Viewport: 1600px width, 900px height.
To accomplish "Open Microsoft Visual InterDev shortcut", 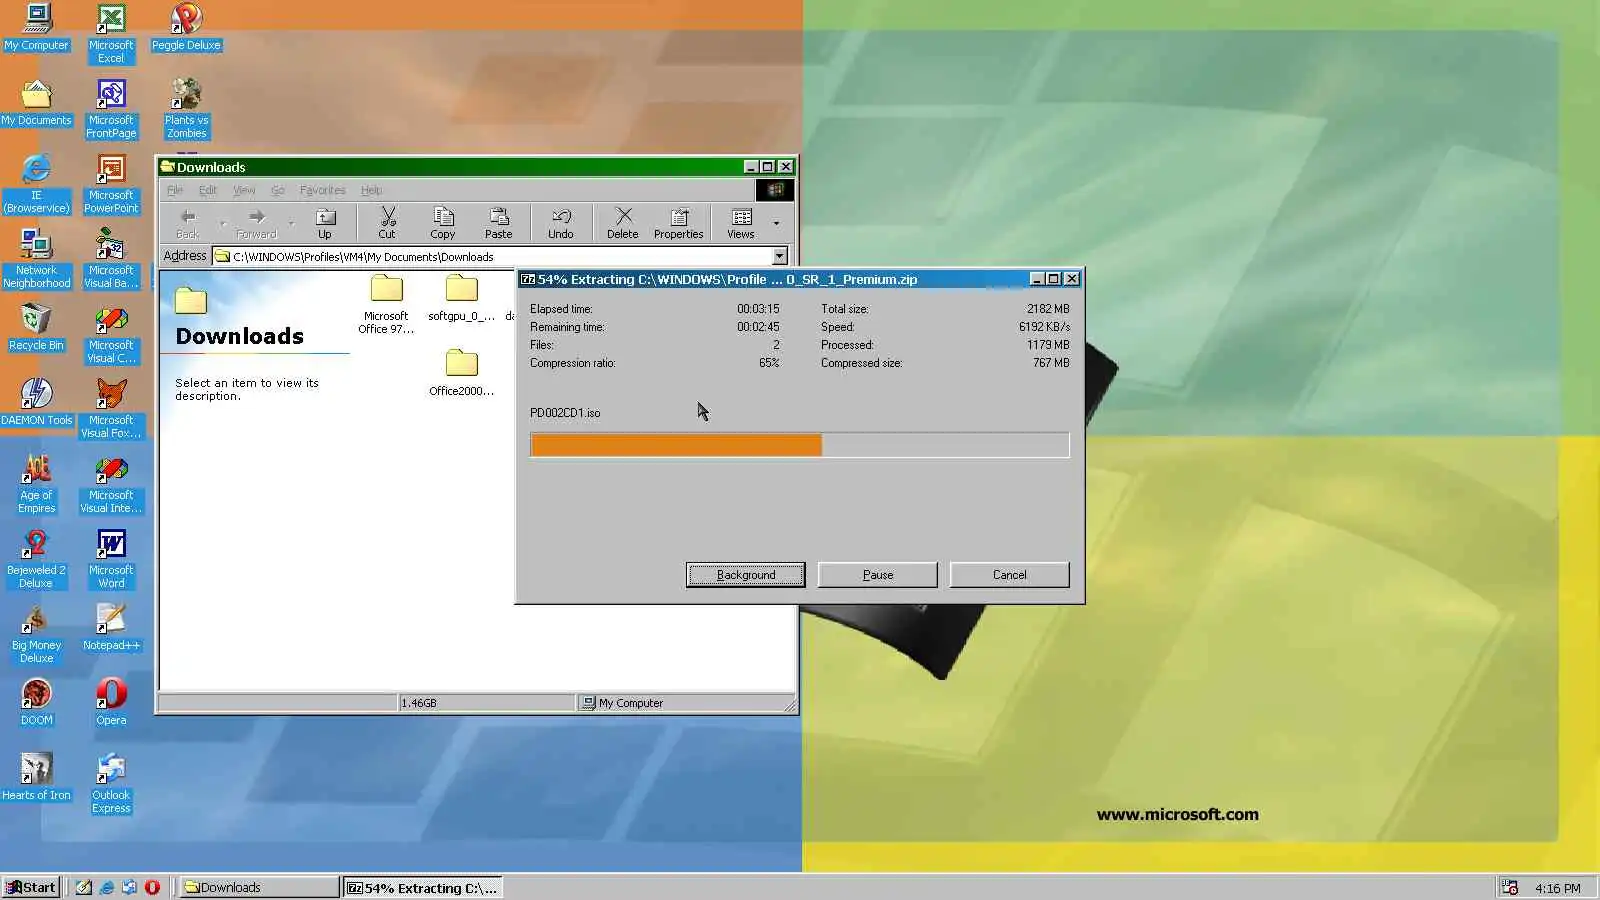I will point(111,483).
